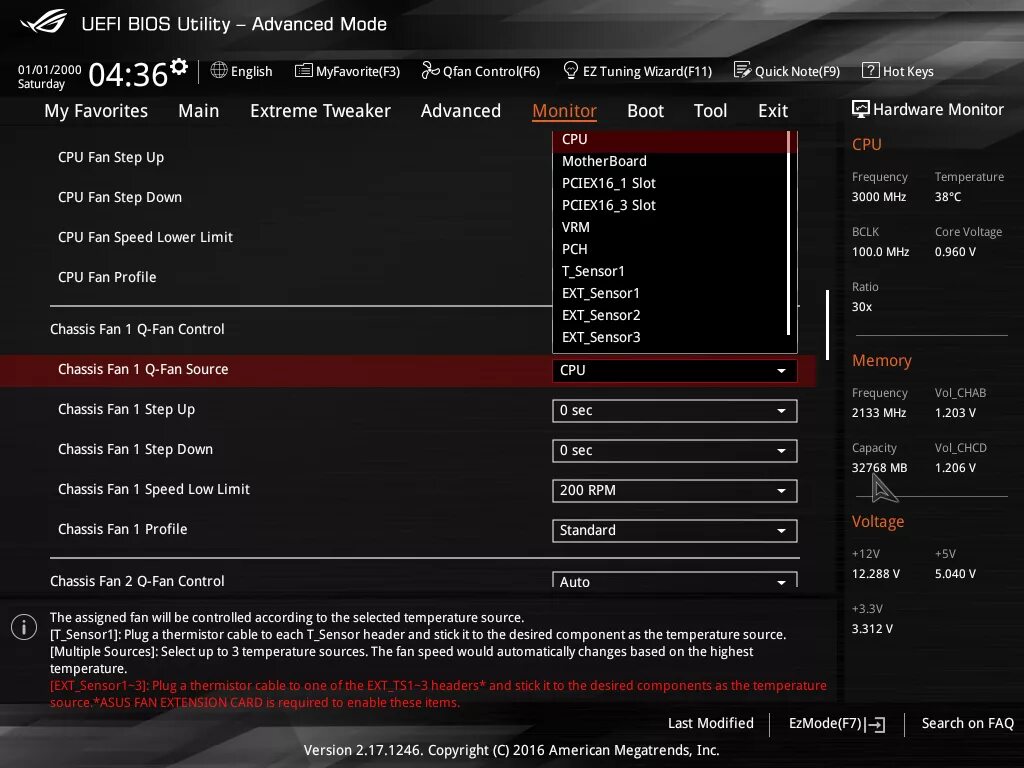Click the 01/01/2000 Saturday date
Image resolution: width=1024 pixels, height=768 pixels.
tap(49, 77)
